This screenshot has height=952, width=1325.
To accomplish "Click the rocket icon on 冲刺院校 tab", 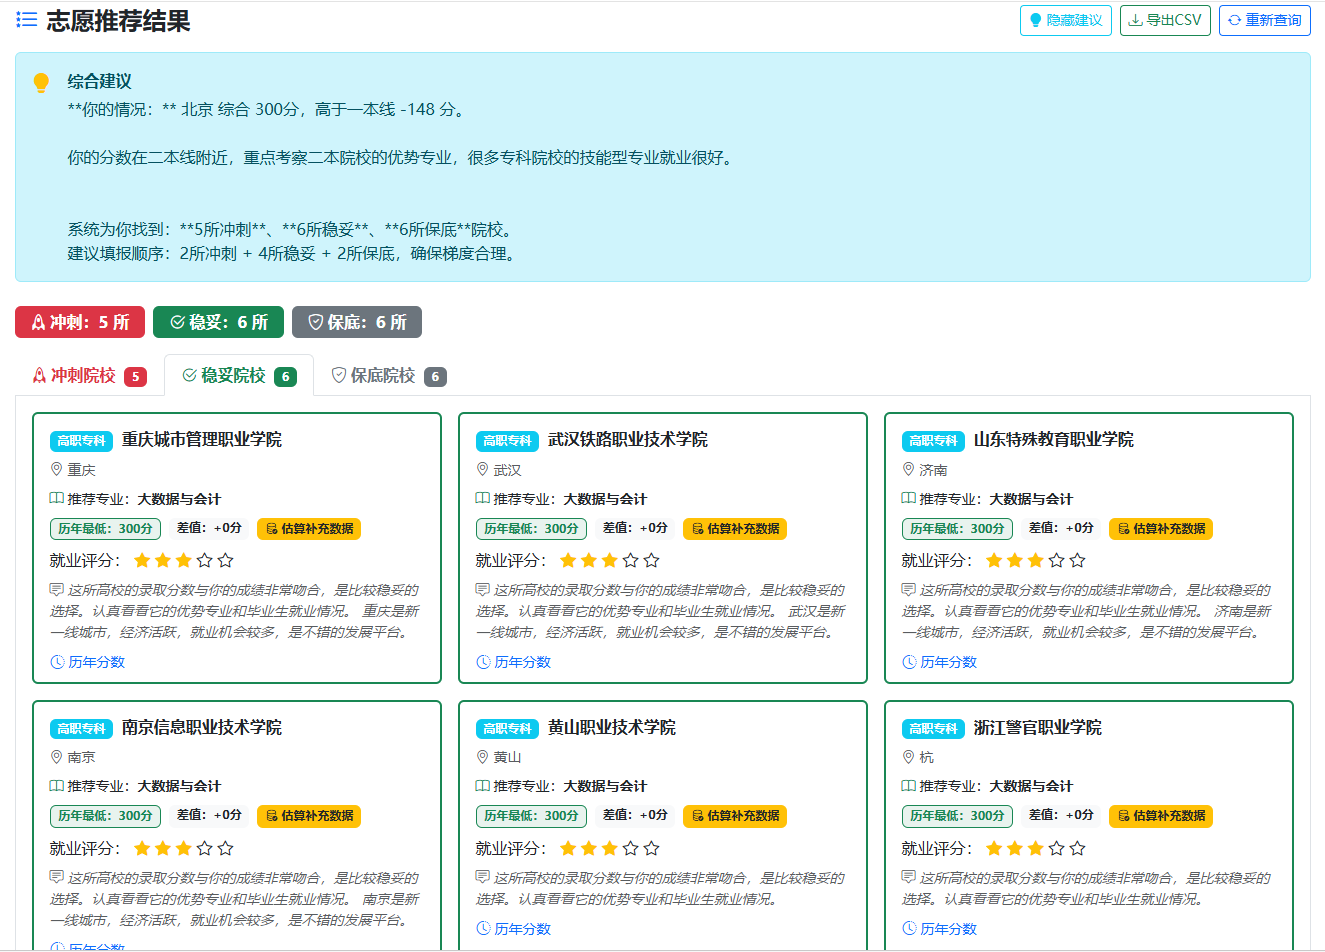I will 39,375.
